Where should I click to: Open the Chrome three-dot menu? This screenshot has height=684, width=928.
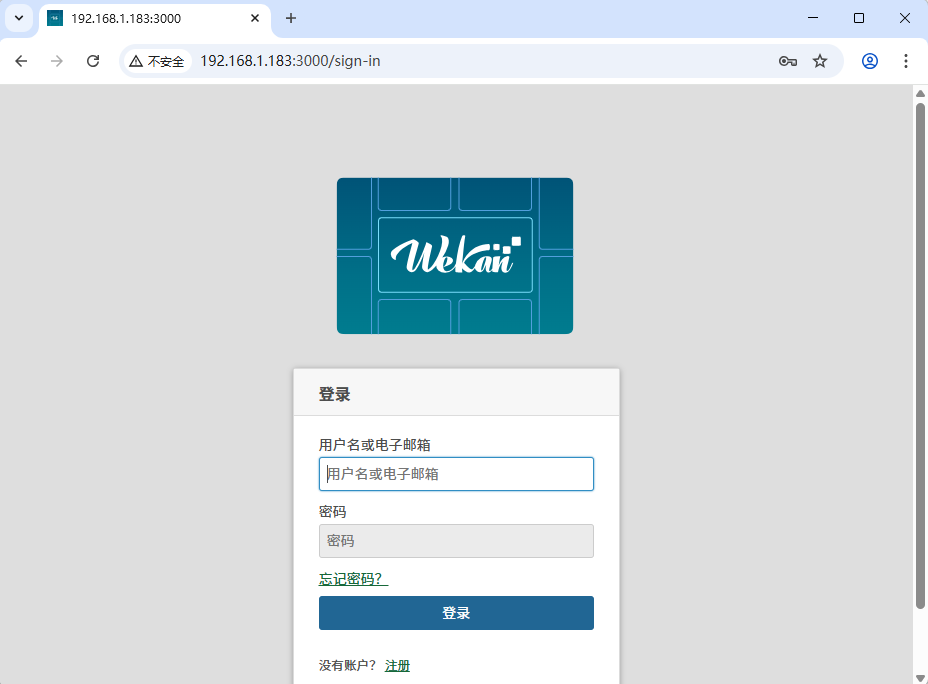(x=906, y=61)
